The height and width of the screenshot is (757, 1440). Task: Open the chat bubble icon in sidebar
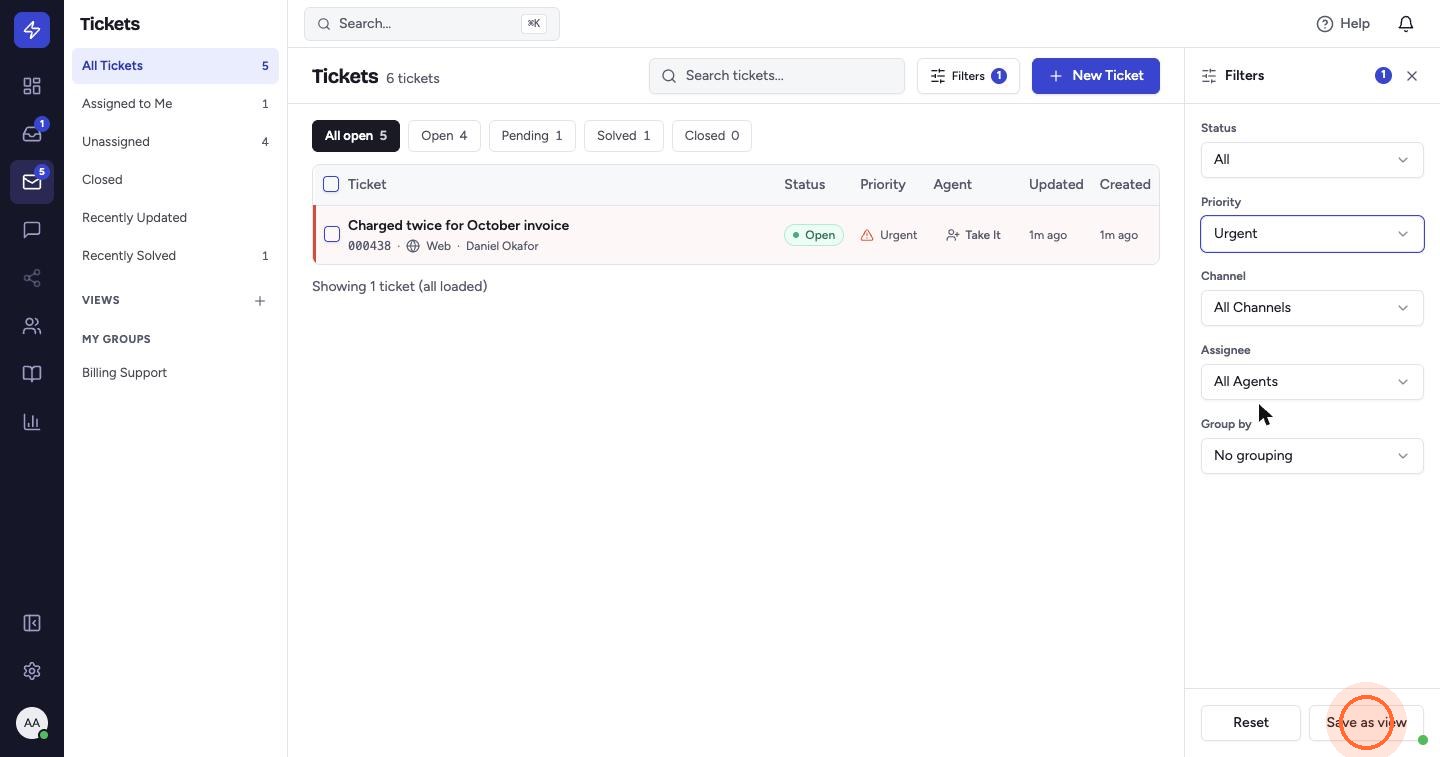(x=32, y=230)
